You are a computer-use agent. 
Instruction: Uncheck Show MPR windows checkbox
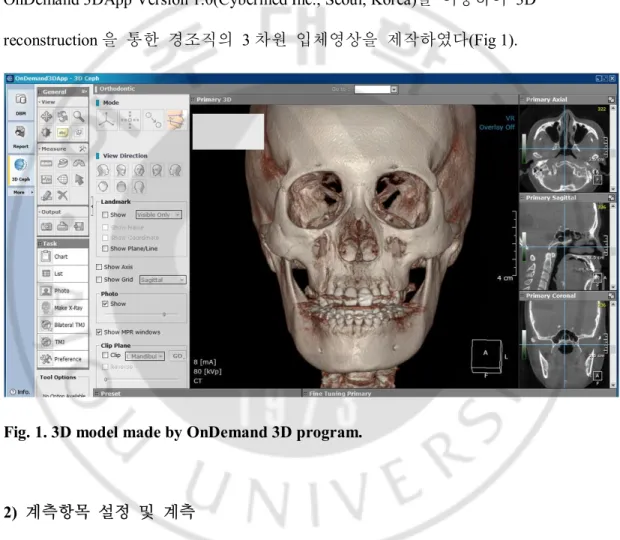point(99,332)
